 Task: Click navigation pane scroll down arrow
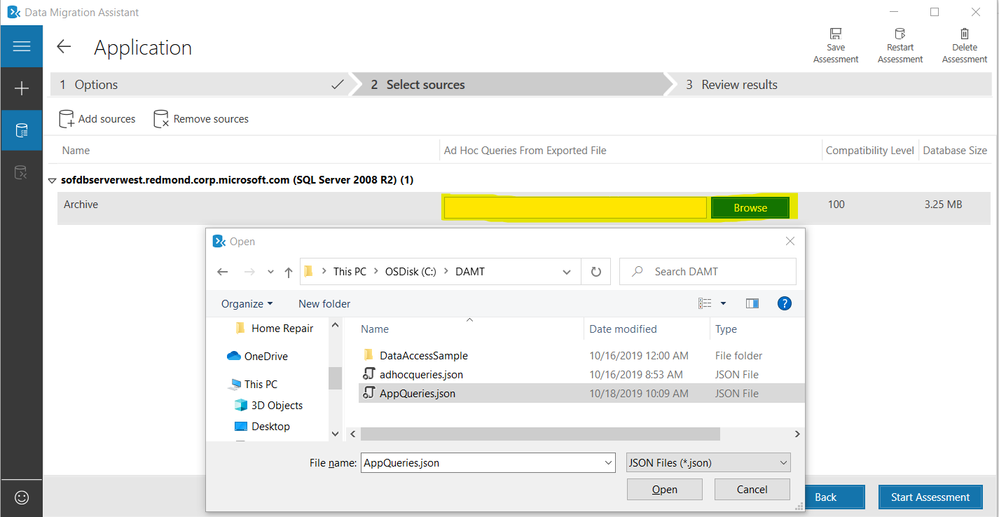coord(335,433)
